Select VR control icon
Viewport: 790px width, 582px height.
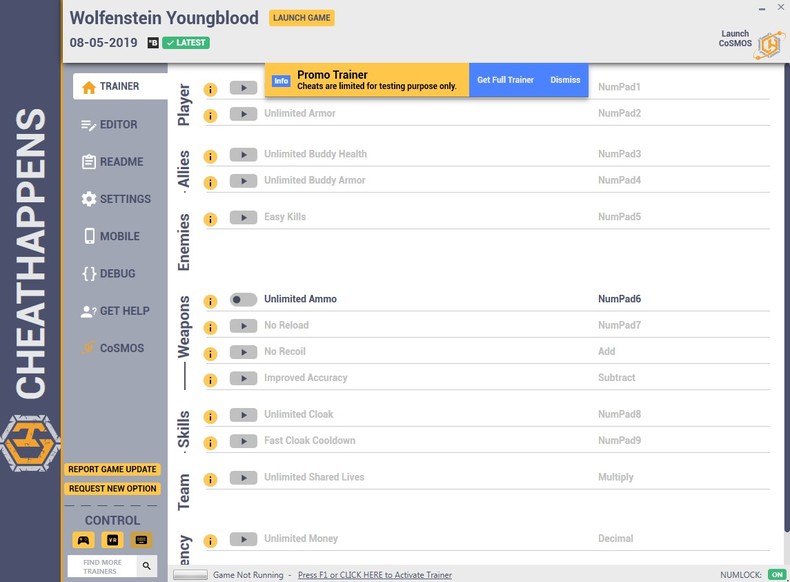click(112, 540)
